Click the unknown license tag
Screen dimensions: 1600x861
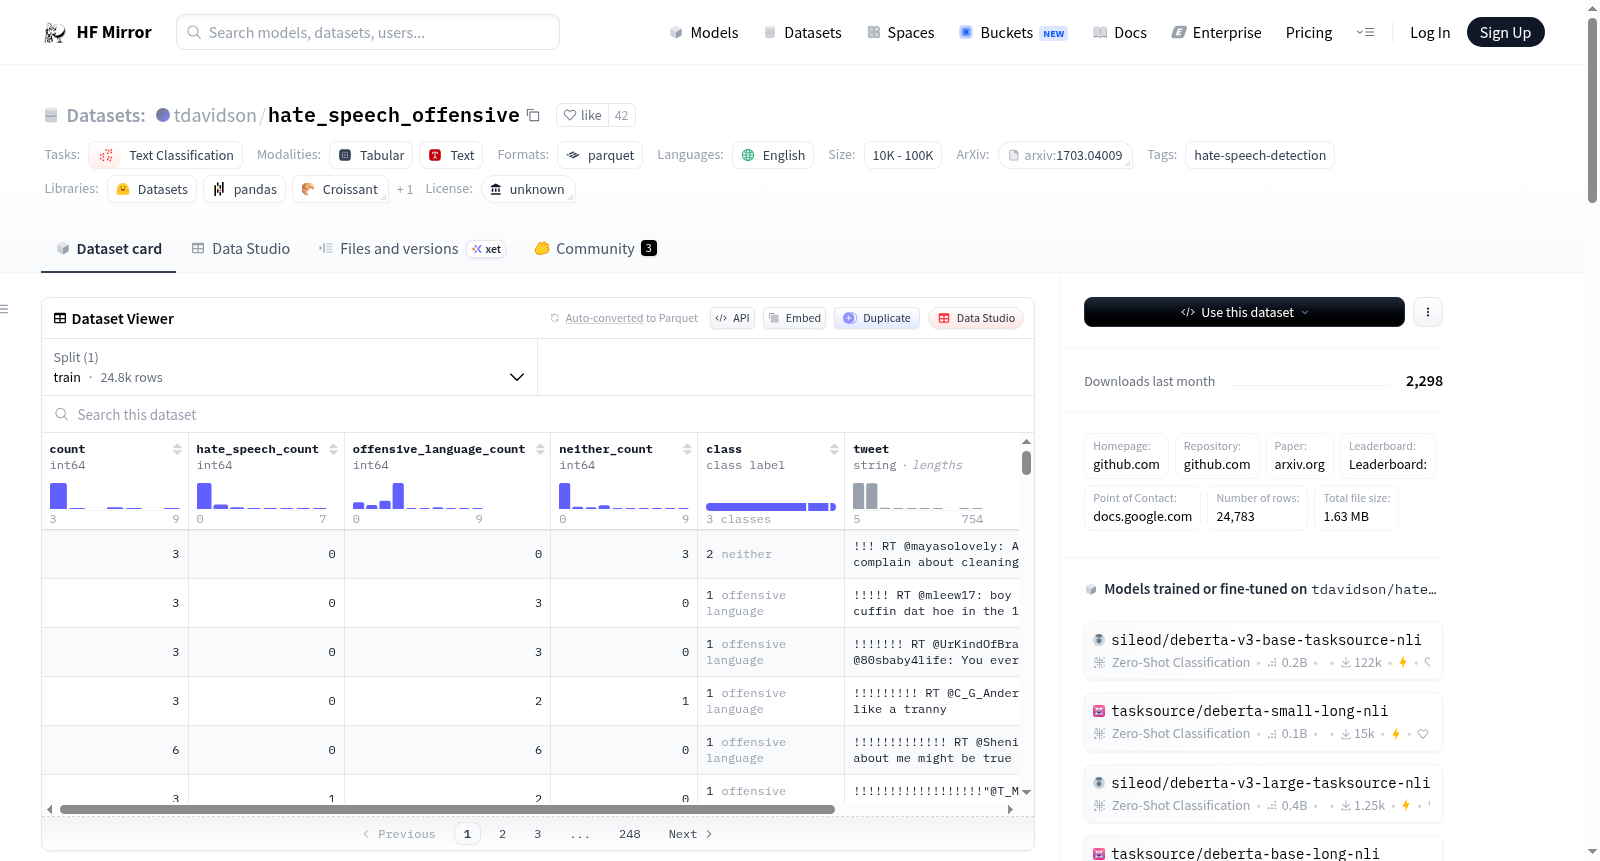tap(528, 189)
